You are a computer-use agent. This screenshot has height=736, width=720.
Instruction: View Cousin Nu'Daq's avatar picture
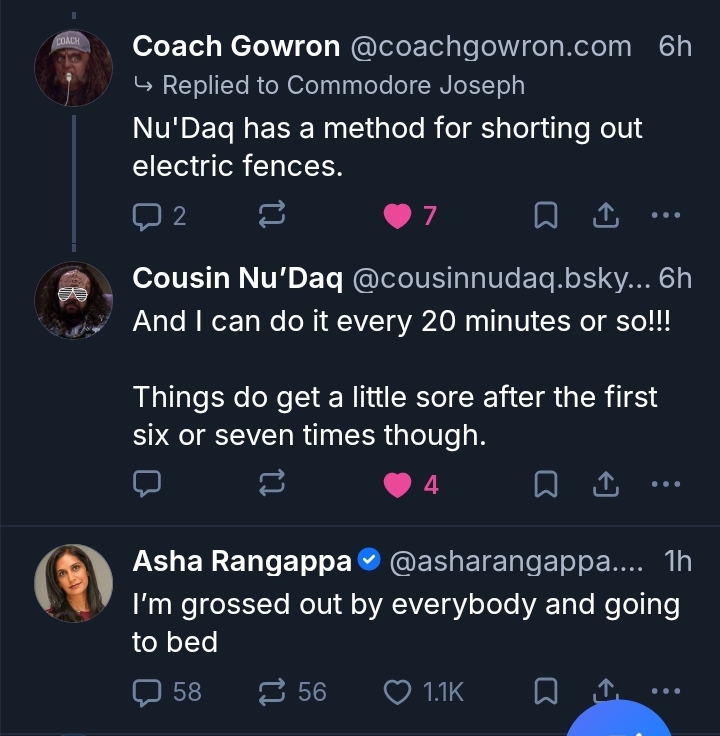[73, 299]
